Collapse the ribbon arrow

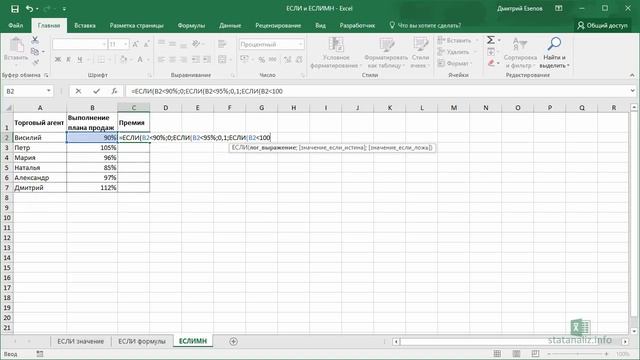(632, 75)
